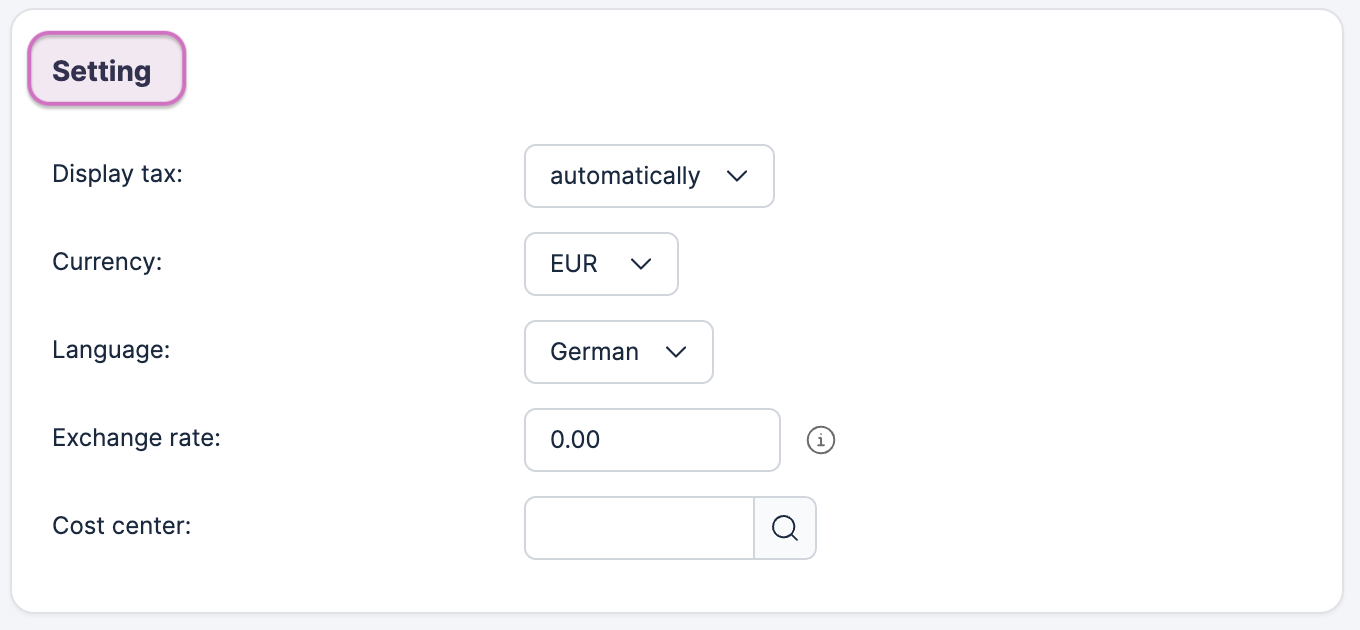
Task: Click the "Exchange rate:" label
Action: [136, 438]
